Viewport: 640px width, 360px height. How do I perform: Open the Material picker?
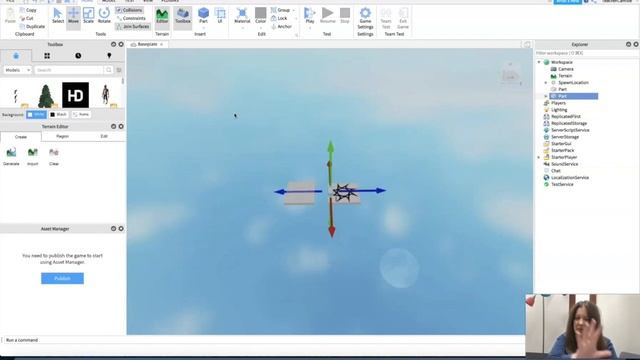pyautogui.click(x=242, y=16)
